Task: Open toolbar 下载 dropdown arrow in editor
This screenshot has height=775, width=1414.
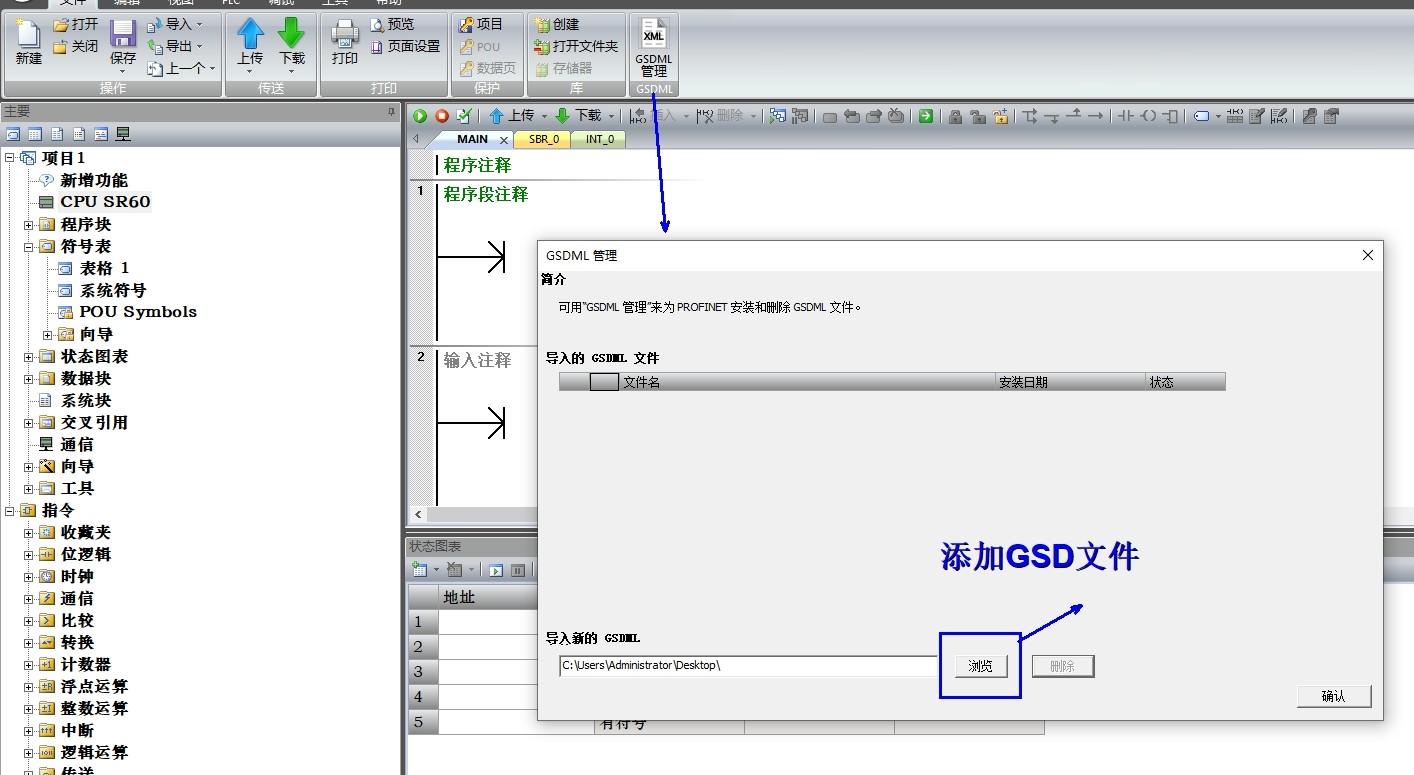Action: [x=611, y=117]
